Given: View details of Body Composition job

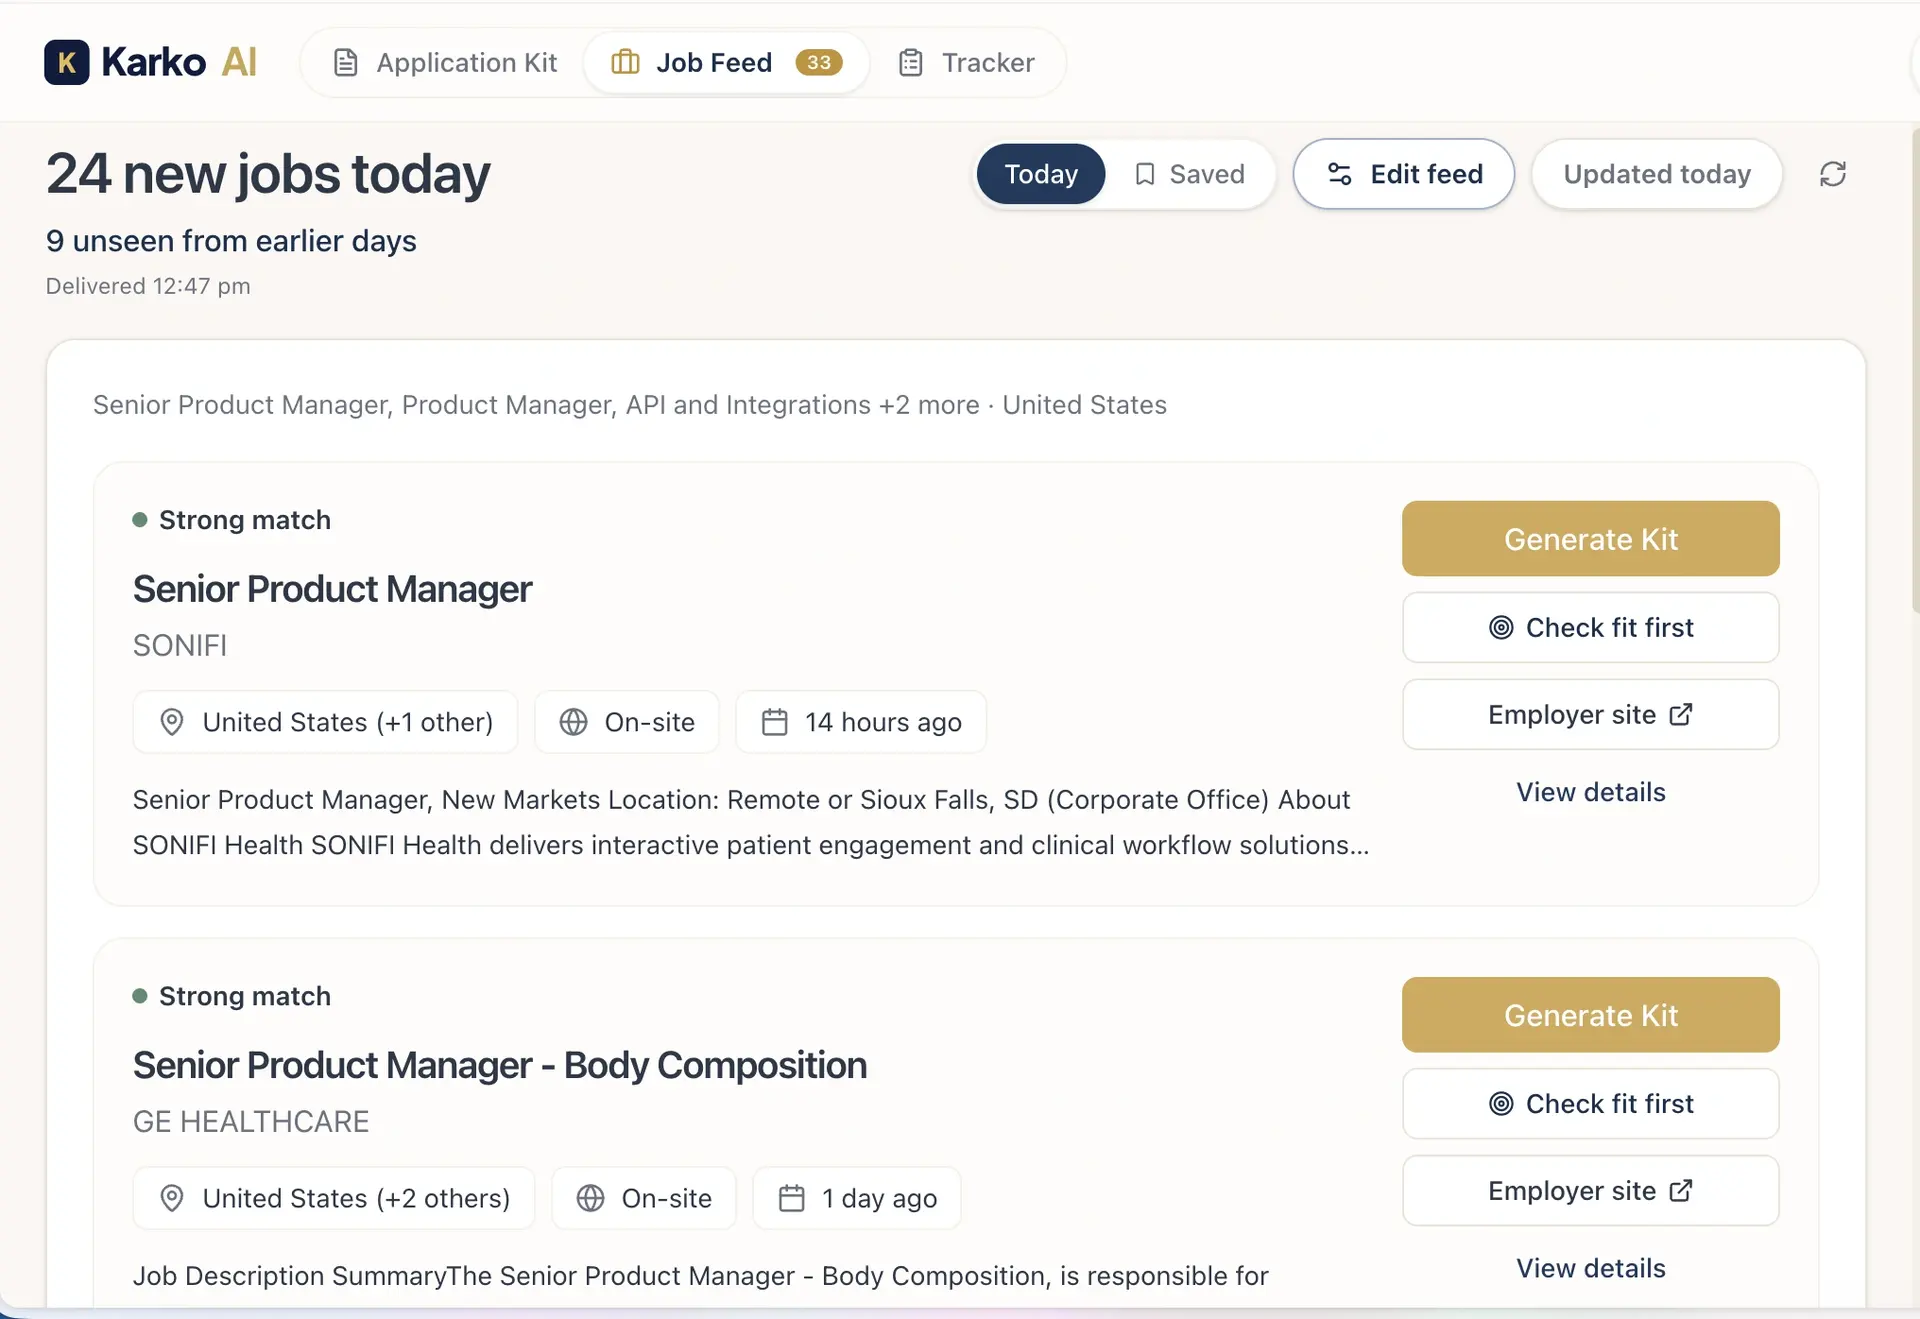Looking at the screenshot, I should tap(1590, 1268).
